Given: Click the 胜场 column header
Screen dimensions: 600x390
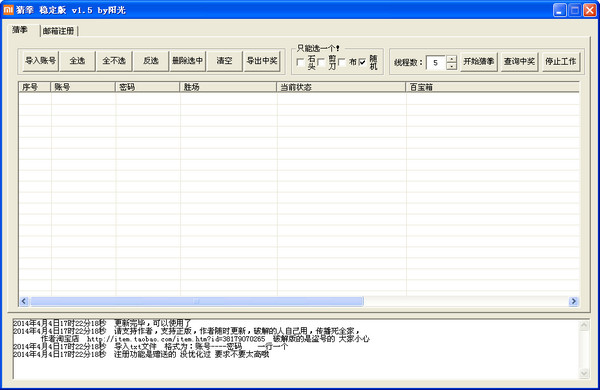Looking at the screenshot, I should tap(228, 87).
